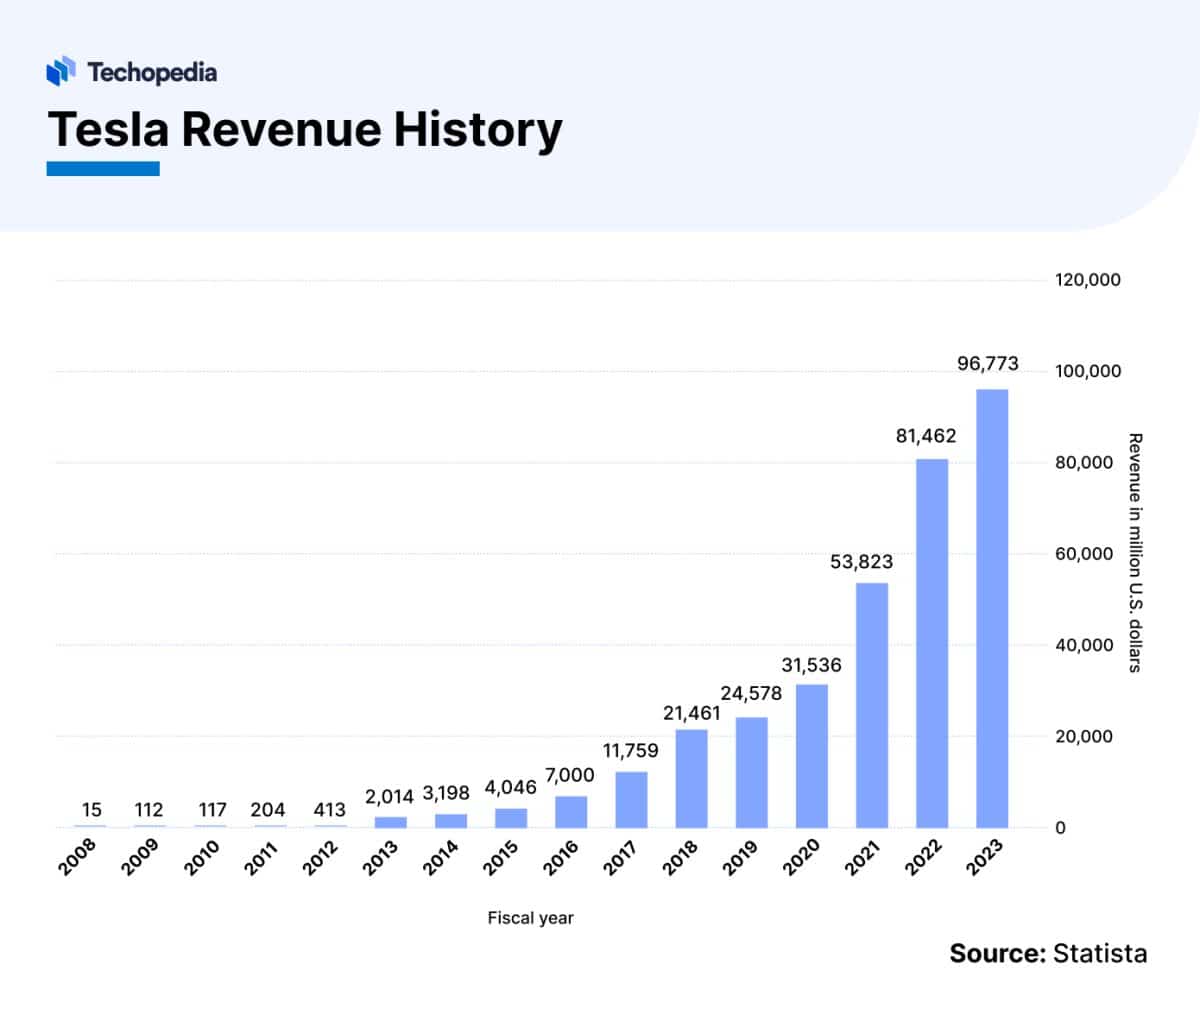Image resolution: width=1200 pixels, height=1015 pixels.
Task: Click the 120,000 y-axis tick label
Action: point(1088,280)
